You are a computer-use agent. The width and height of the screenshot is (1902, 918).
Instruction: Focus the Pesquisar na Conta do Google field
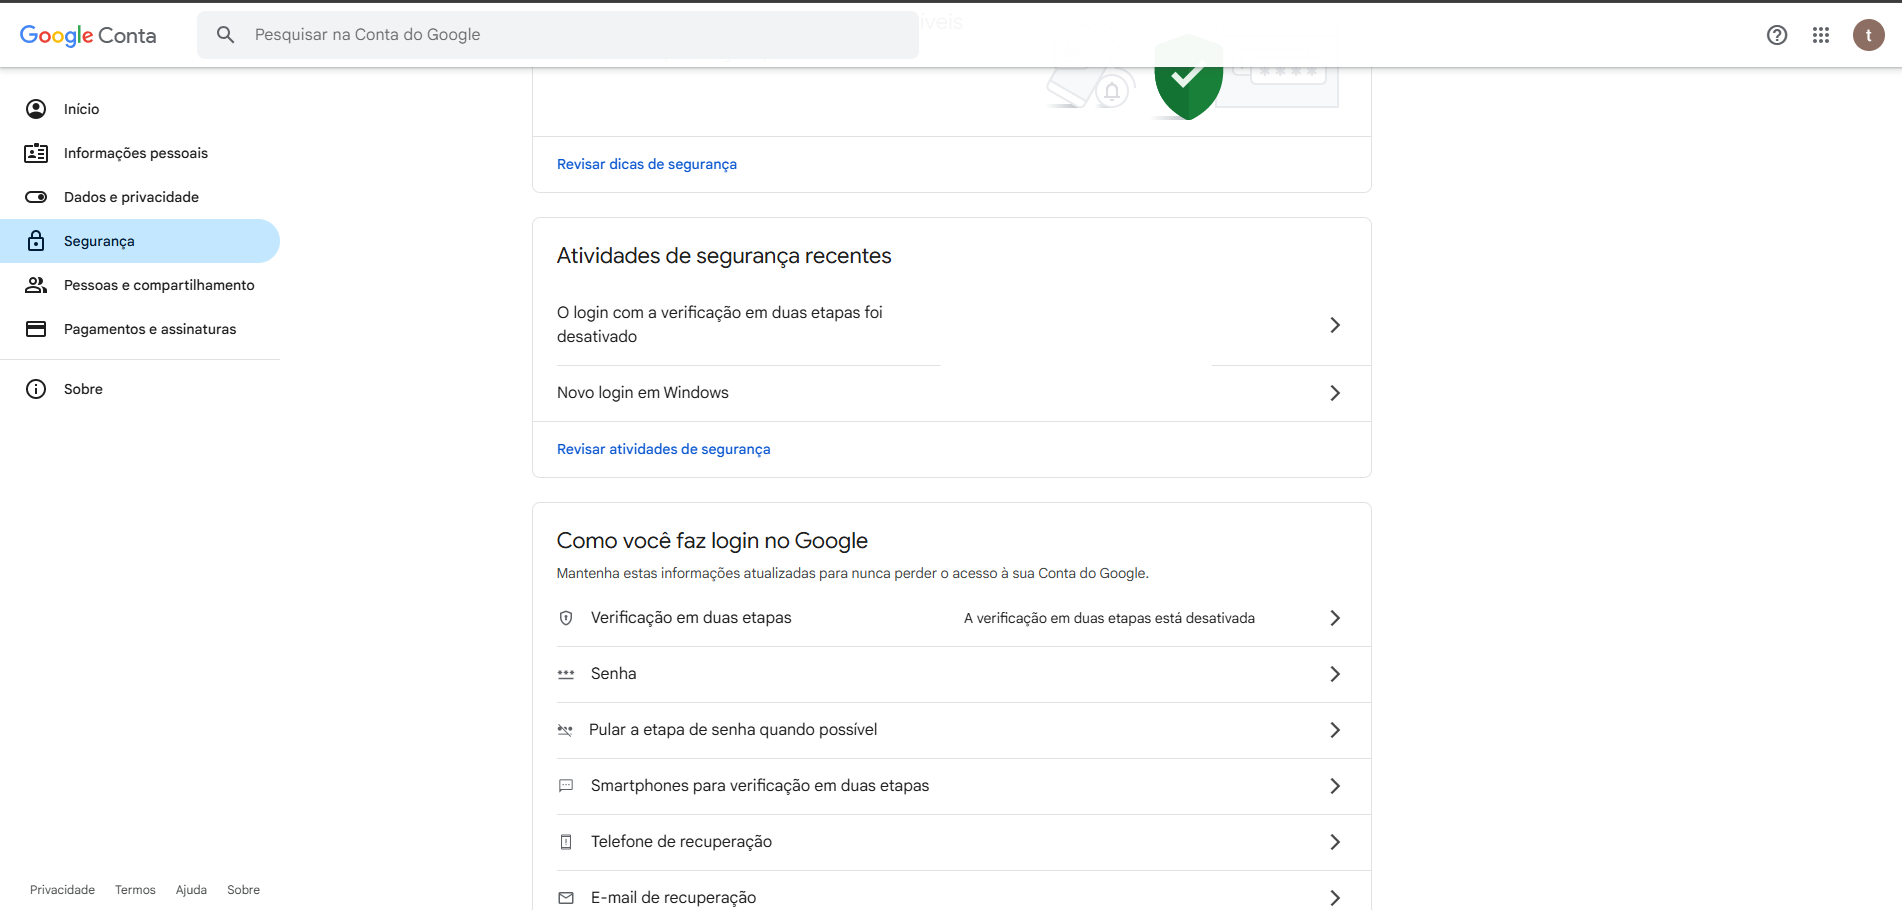point(580,35)
